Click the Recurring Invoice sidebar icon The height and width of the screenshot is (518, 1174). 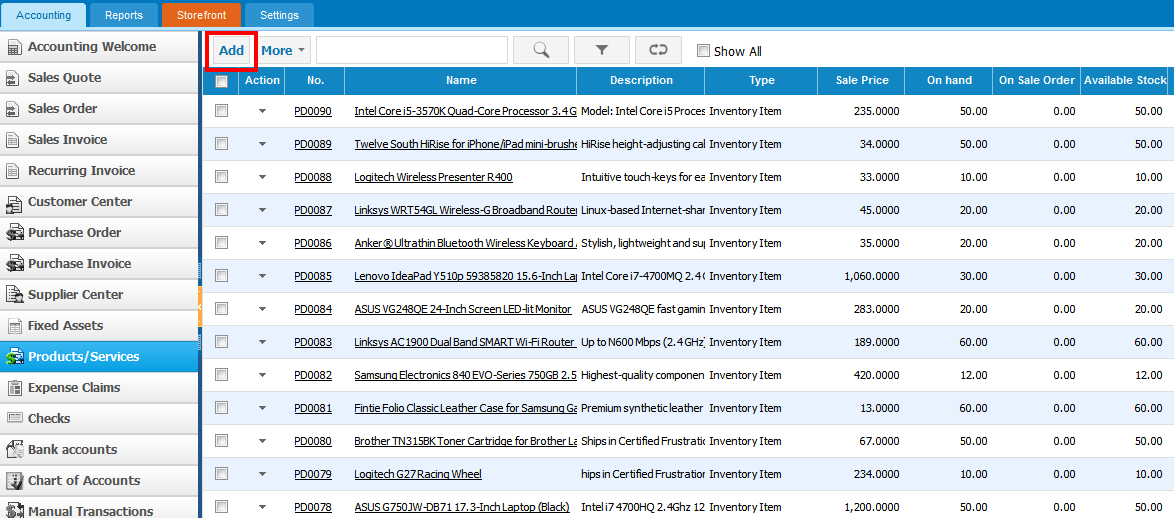[14, 171]
